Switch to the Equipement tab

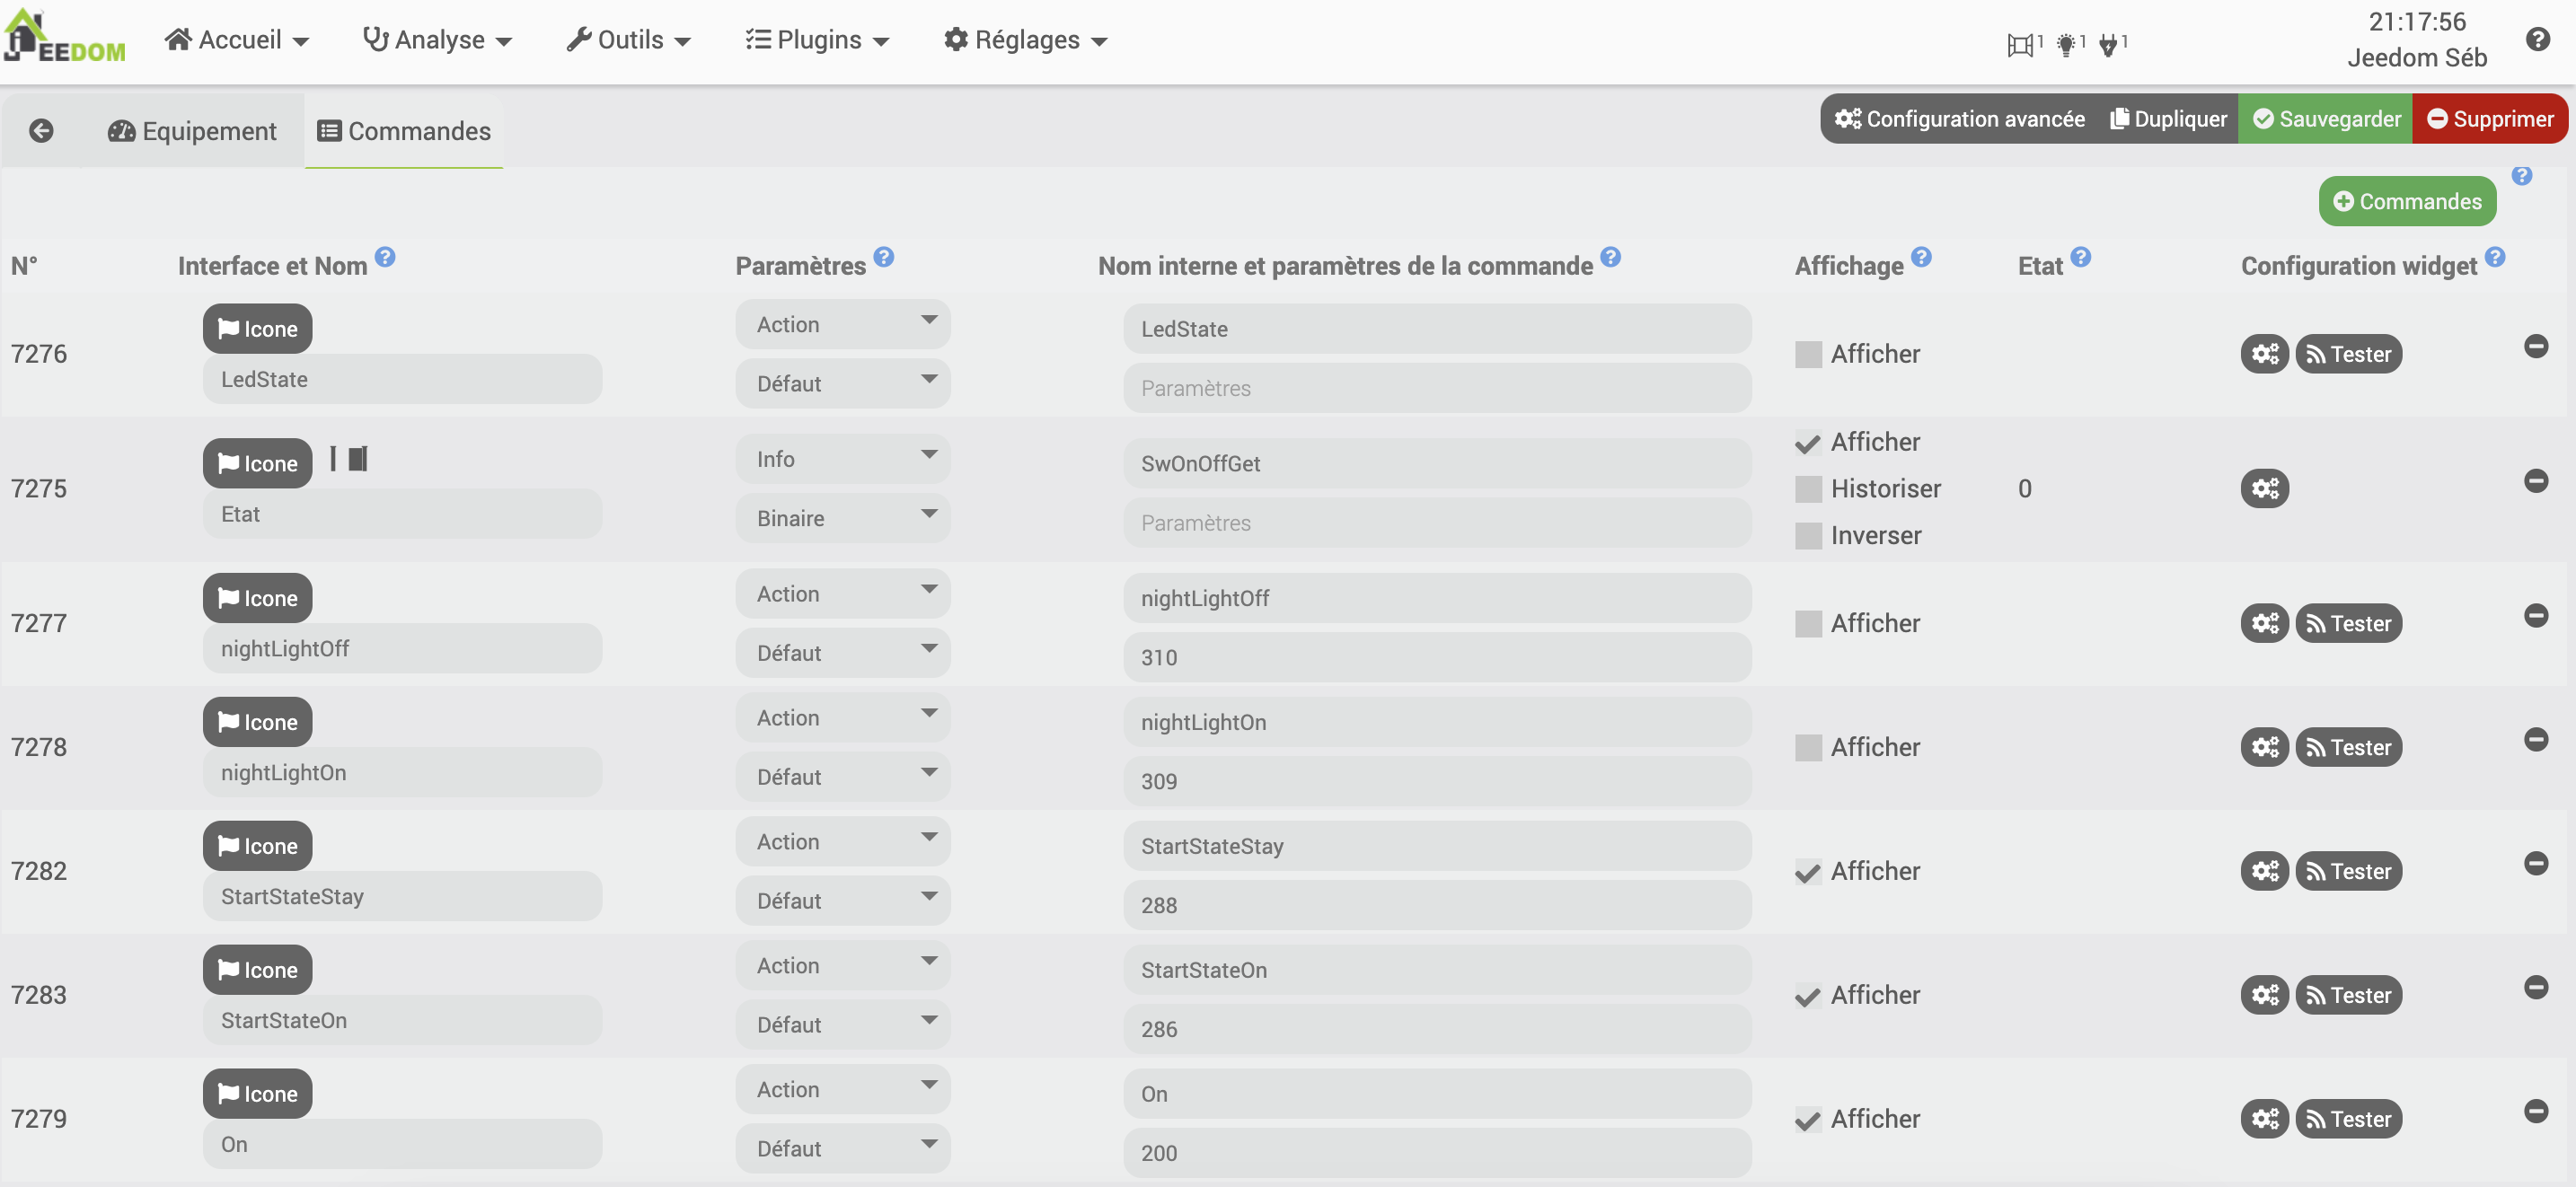[x=192, y=131]
